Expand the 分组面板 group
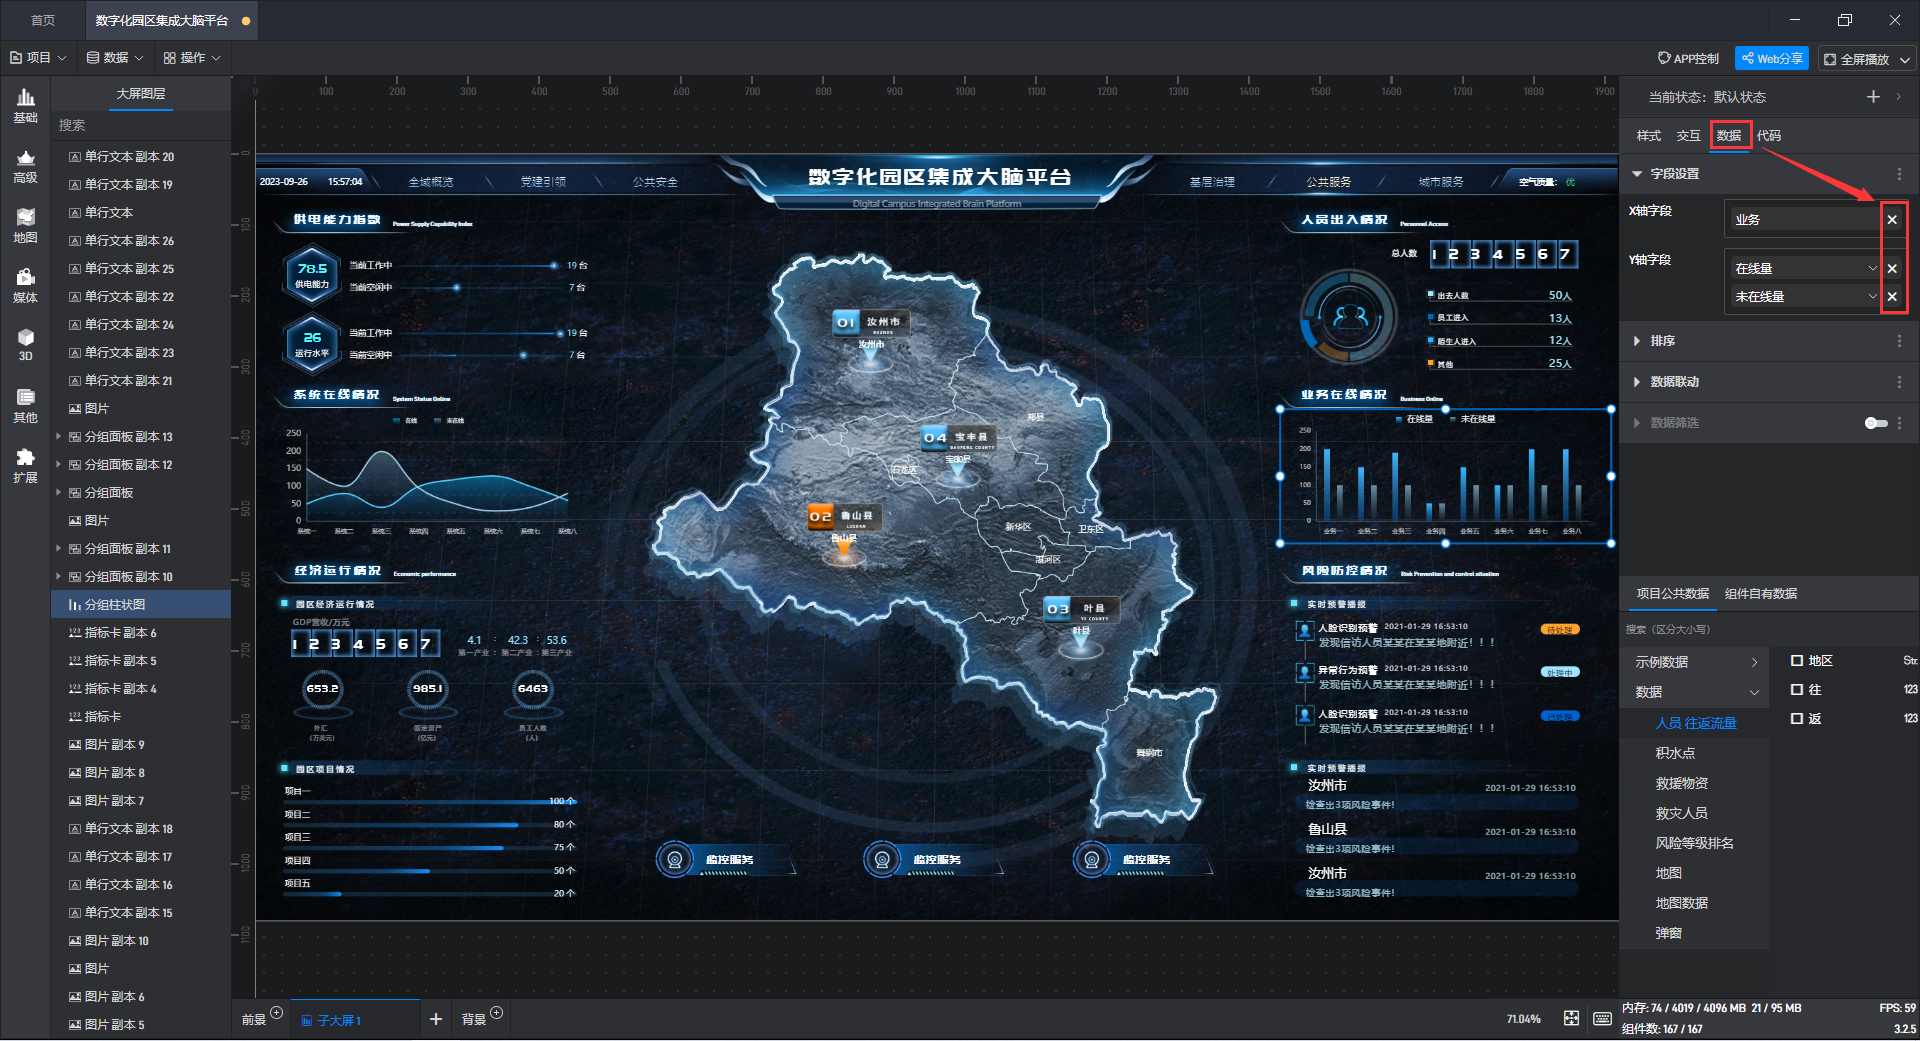Screen dimensions: 1920x1041 coord(59,493)
